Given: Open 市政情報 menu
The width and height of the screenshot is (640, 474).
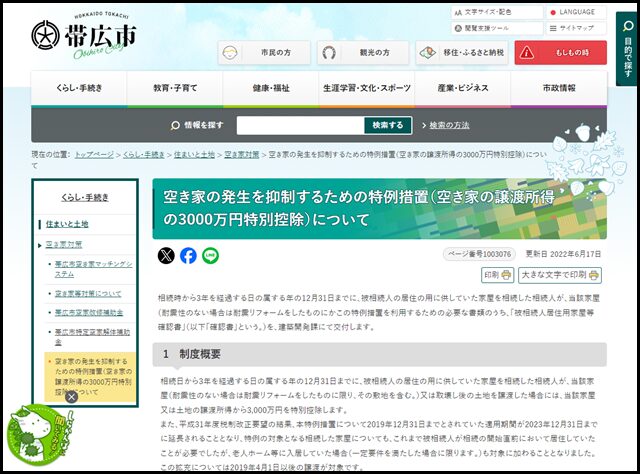Looking at the screenshot, I should tap(559, 88).
